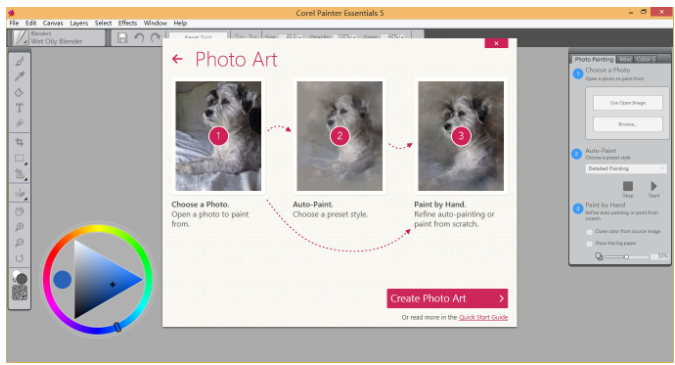Viewport: 675px width, 365px height.
Task: Select the Grabber hand tool
Action: coord(19,212)
